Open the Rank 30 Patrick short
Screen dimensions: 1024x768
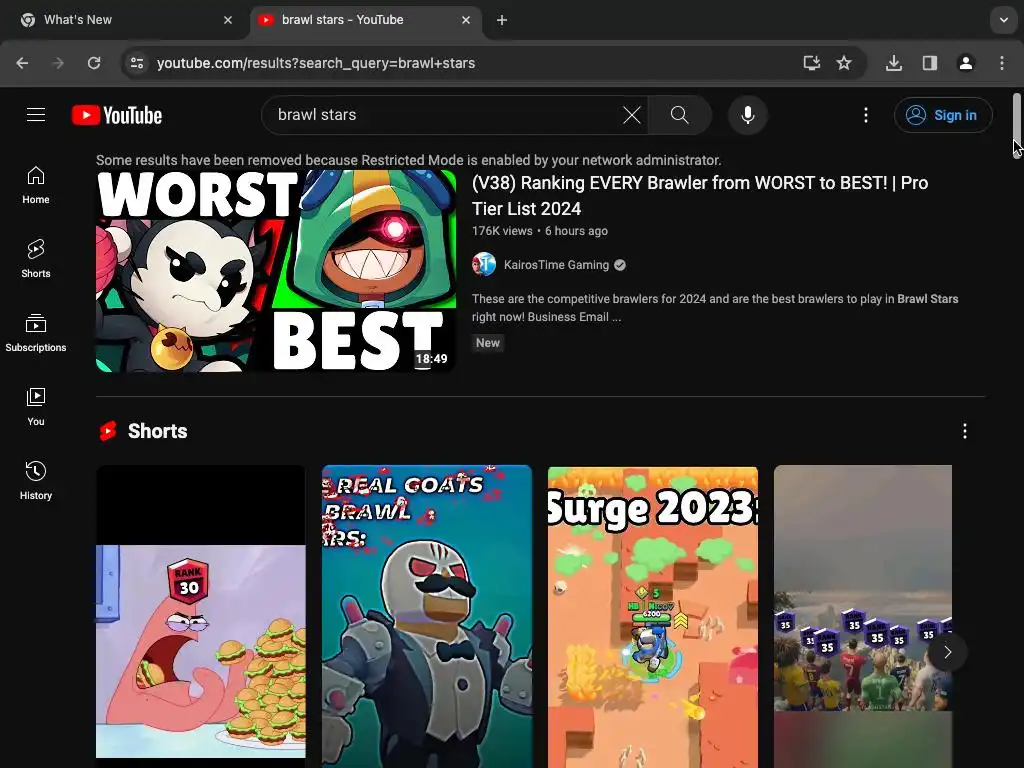click(200, 616)
